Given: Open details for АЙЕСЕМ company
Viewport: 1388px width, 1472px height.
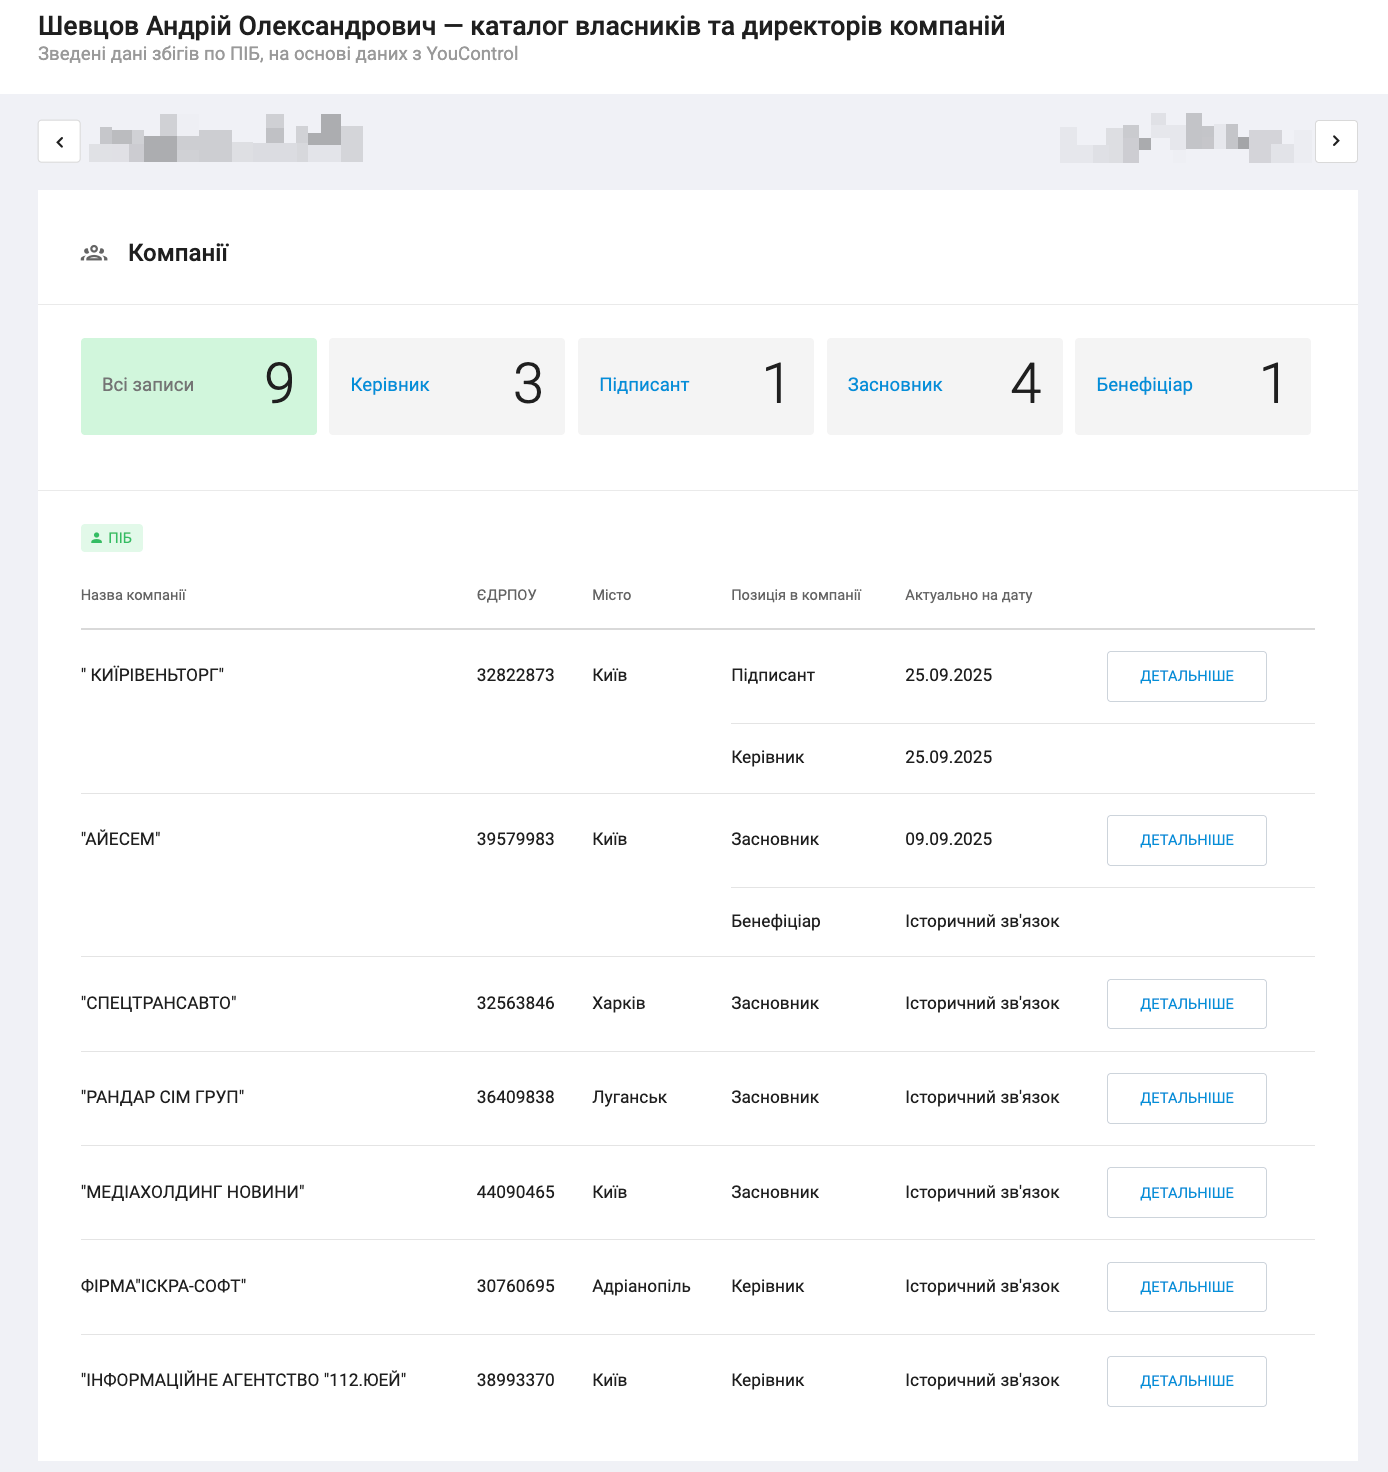Looking at the screenshot, I should click(1186, 840).
